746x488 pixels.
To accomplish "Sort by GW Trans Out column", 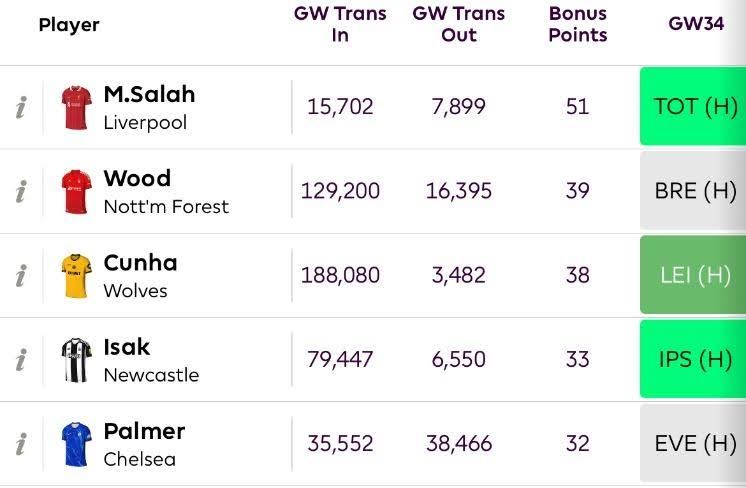I will (x=459, y=24).
